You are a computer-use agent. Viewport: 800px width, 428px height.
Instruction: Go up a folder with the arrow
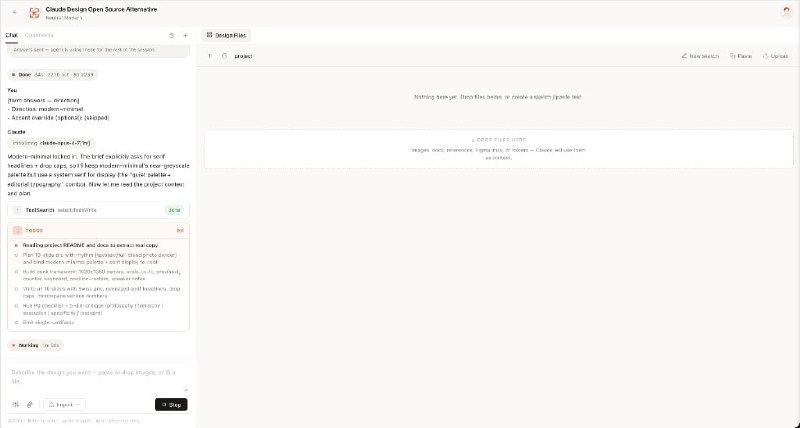[x=210, y=56]
